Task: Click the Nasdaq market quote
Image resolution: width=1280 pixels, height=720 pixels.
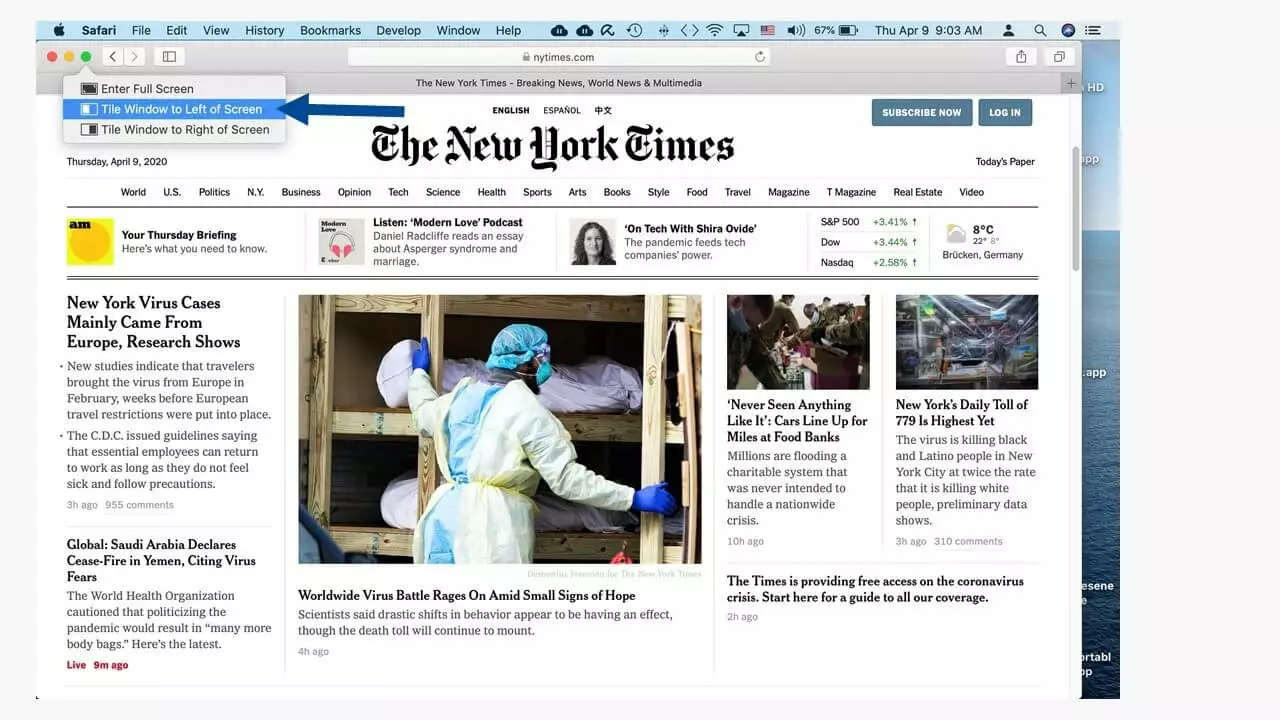Action: click(869, 262)
